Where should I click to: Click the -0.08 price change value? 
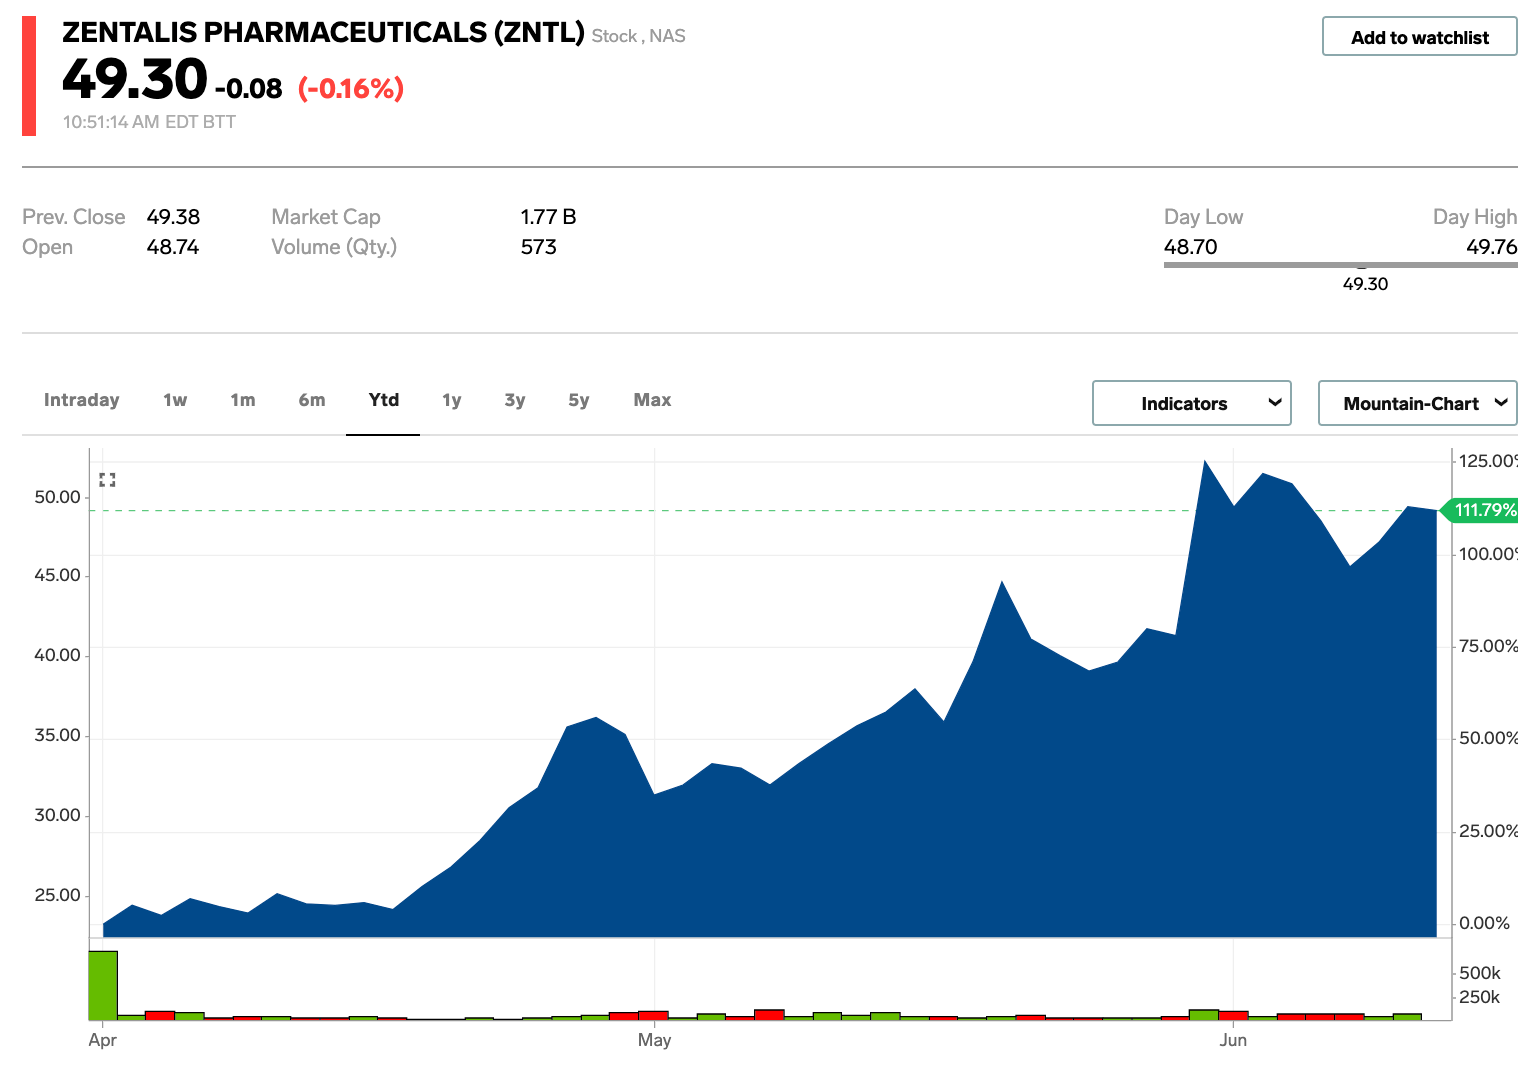coord(249,89)
